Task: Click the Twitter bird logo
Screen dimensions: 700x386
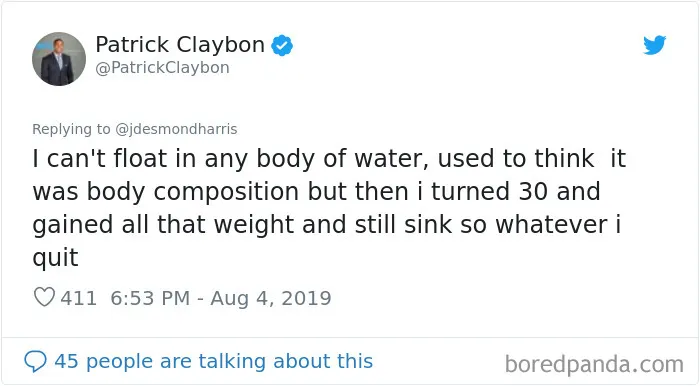Action: point(654,45)
